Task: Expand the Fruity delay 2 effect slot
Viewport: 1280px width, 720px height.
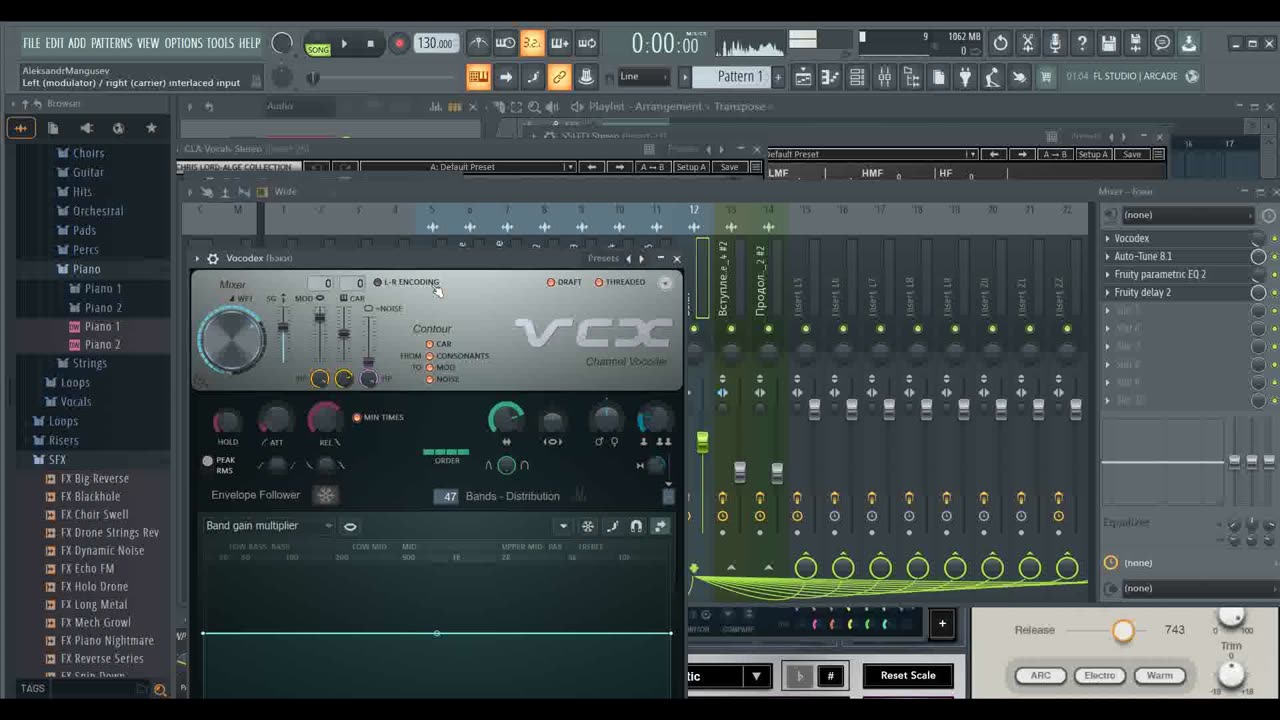Action: (x=1108, y=292)
